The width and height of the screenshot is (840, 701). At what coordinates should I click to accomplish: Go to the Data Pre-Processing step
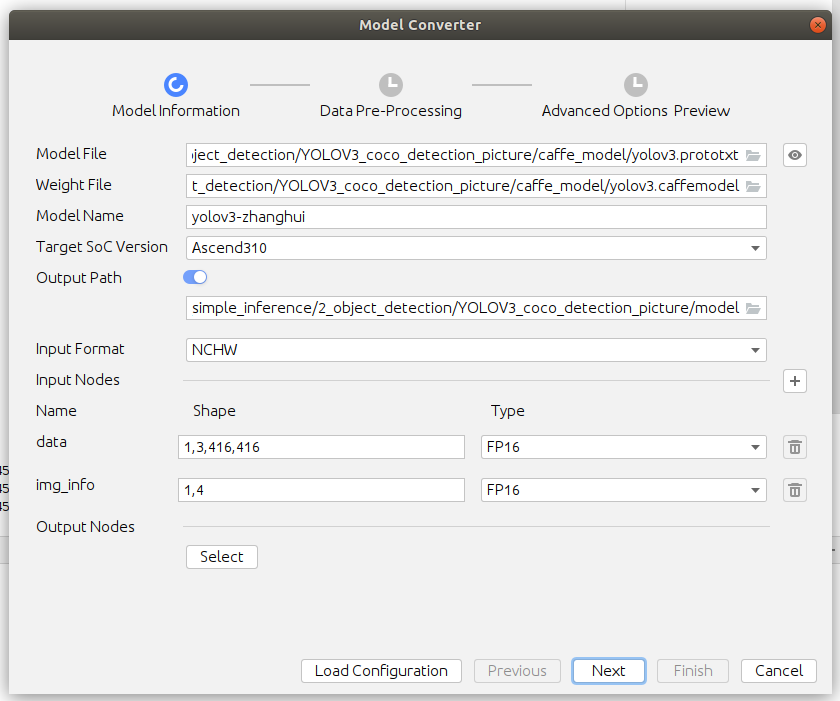(391, 85)
